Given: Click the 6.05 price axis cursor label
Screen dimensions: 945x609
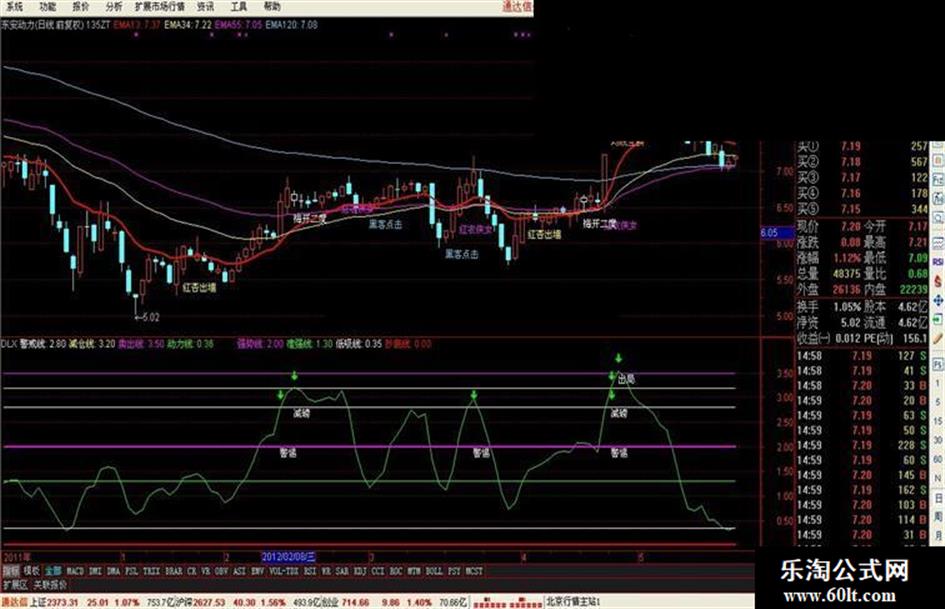Looking at the screenshot, I should pyautogui.click(x=777, y=233).
